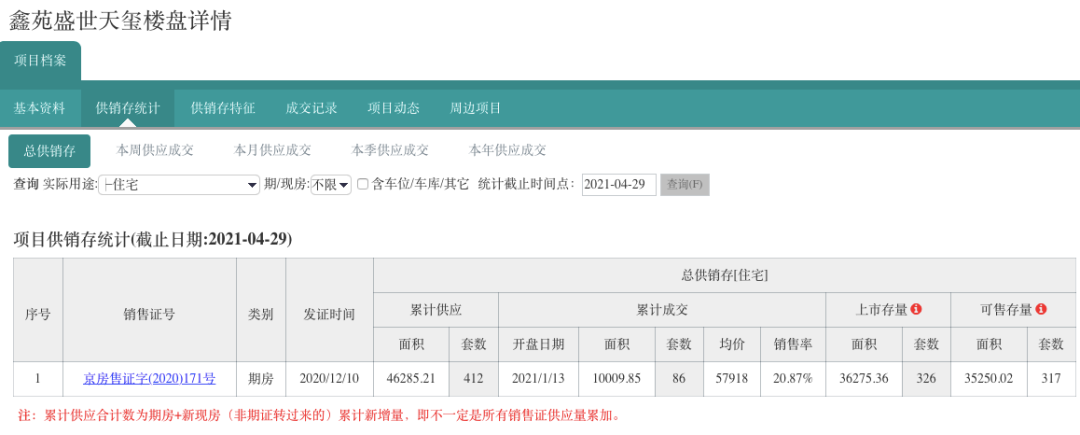
Task: Go to the 项目动态 tab
Action: (x=393, y=108)
